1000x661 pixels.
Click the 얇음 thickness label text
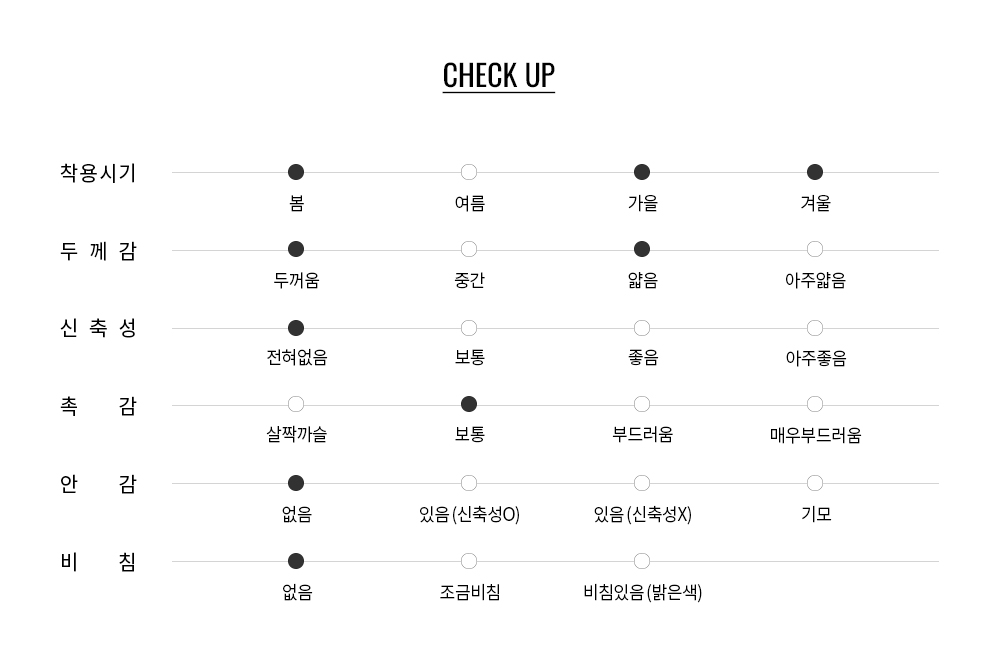(x=642, y=281)
